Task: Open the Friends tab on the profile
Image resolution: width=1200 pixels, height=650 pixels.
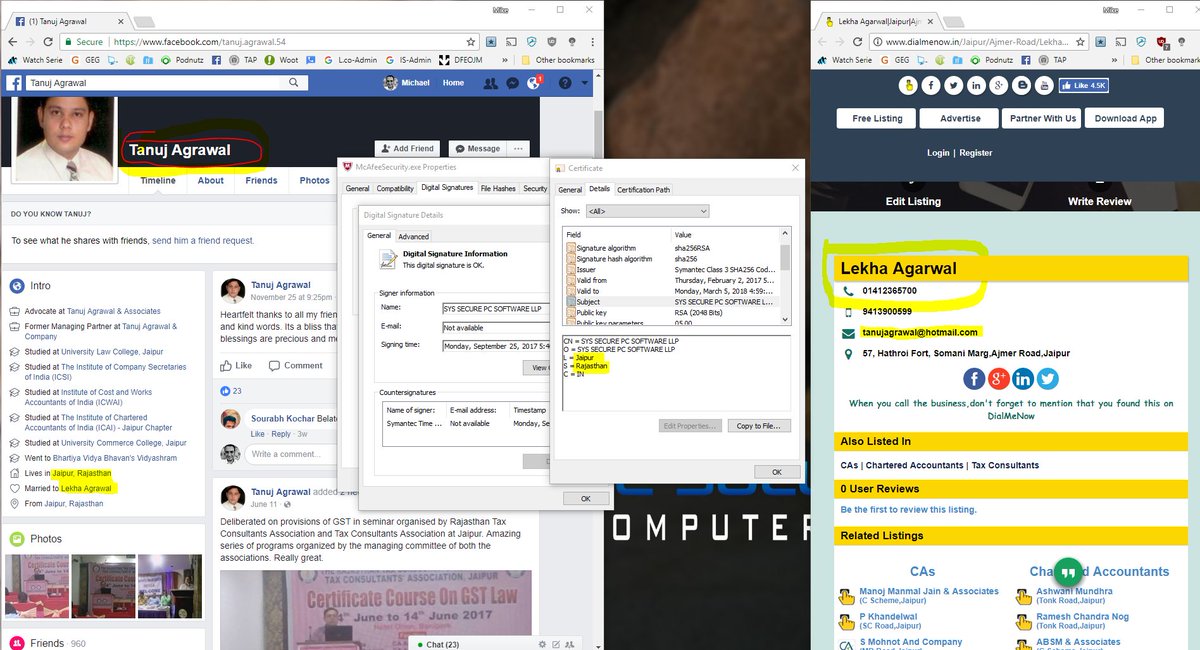Action: click(x=262, y=181)
